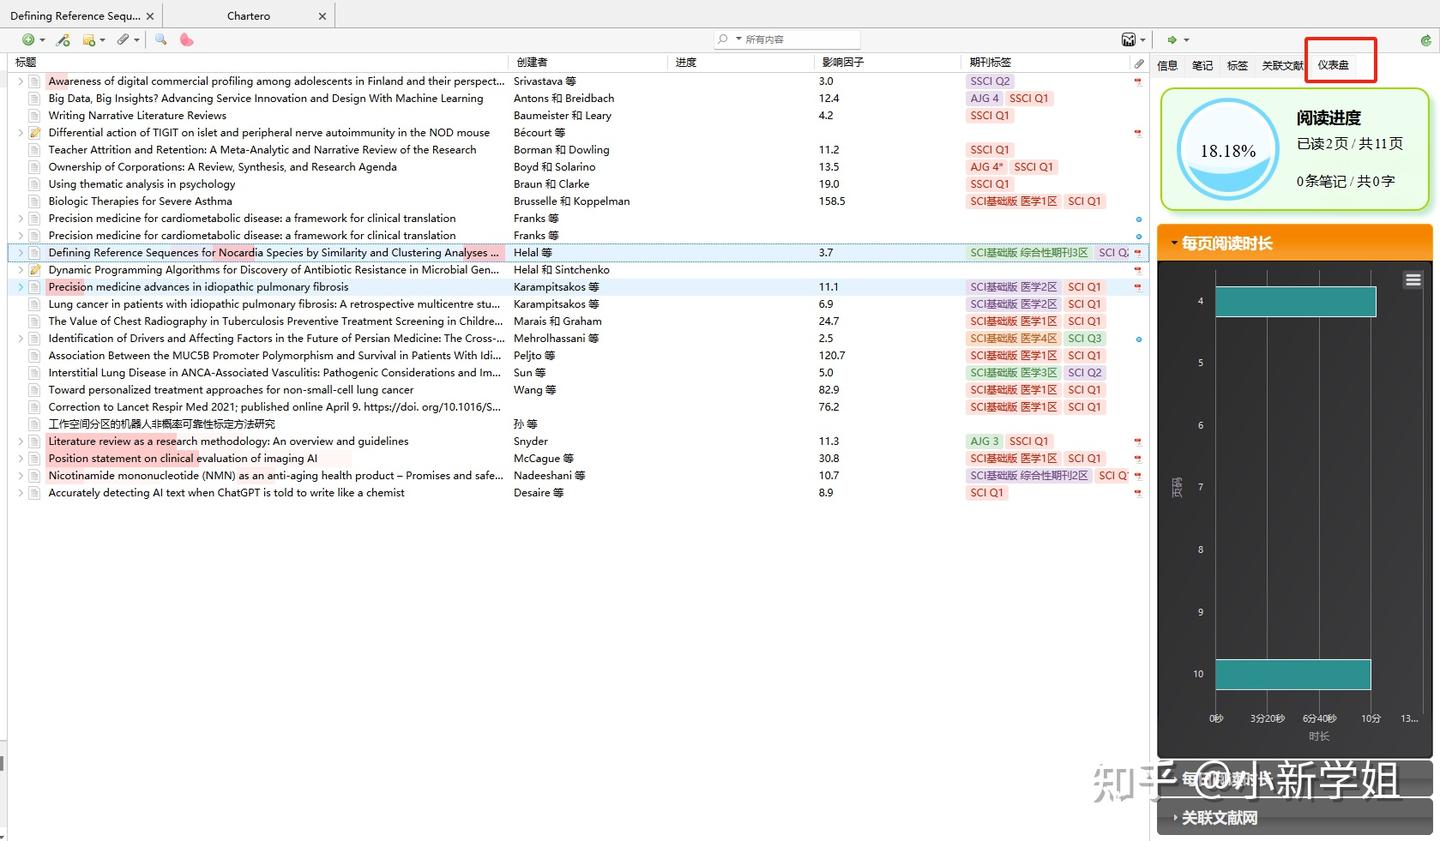This screenshot has height=841, width=1440.
Task: Click the Add Item by Identifier wand icon
Action: (x=63, y=40)
